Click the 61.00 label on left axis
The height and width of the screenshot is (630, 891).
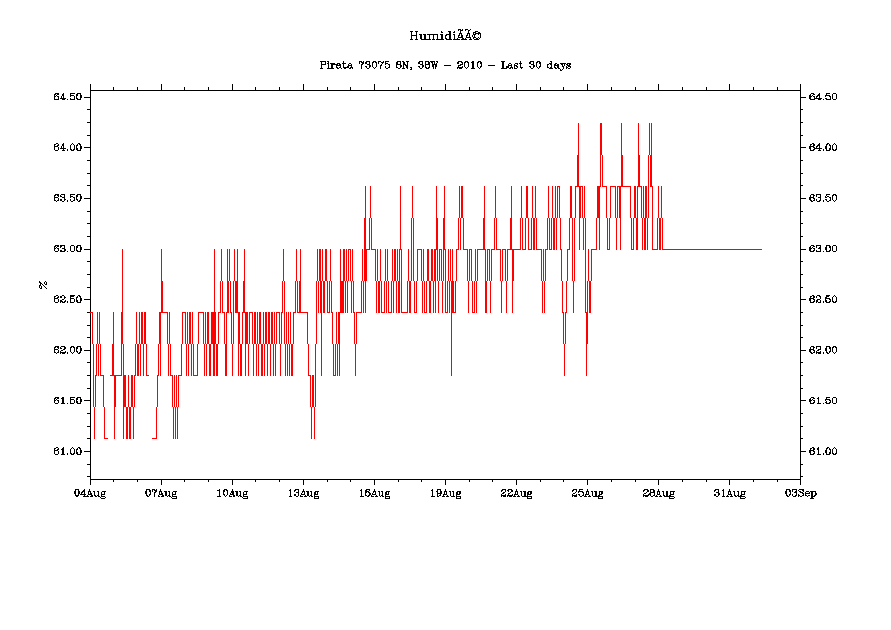67,452
